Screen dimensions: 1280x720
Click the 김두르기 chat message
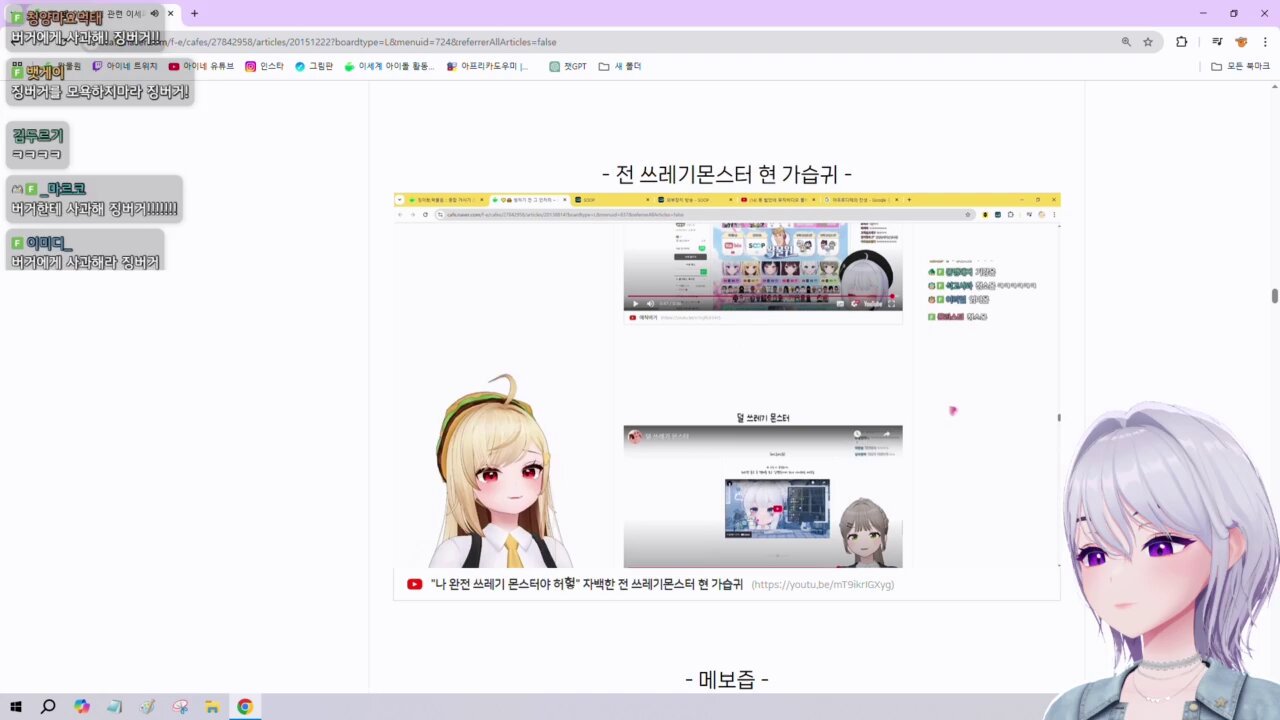pyautogui.click(x=38, y=145)
